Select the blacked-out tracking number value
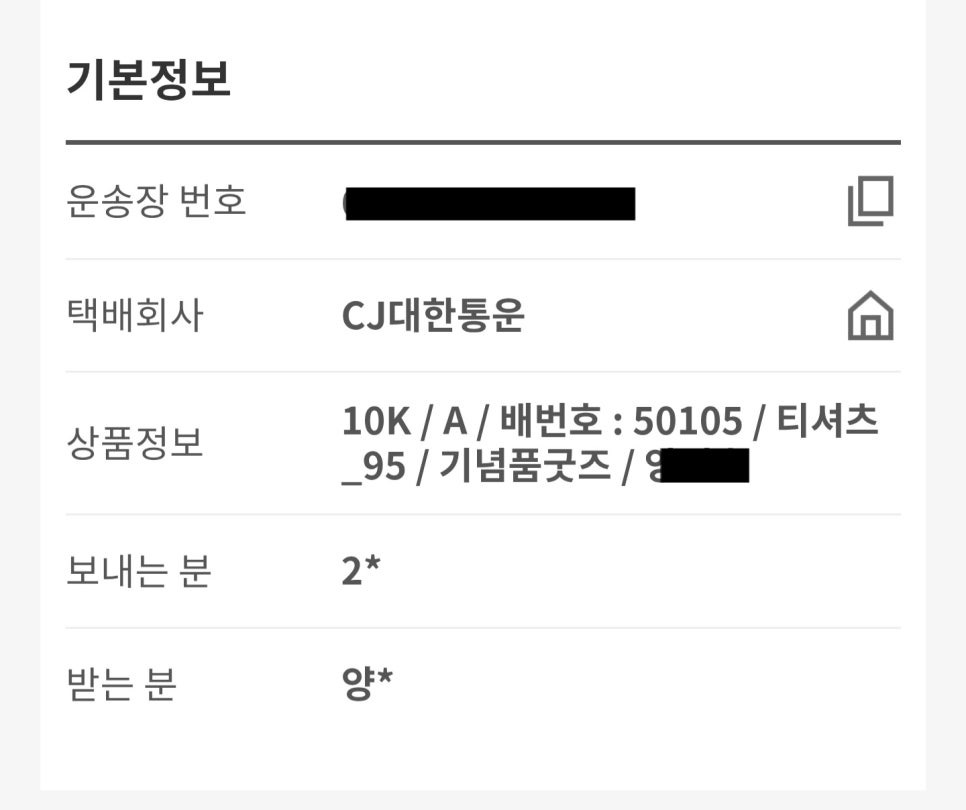 (x=490, y=204)
